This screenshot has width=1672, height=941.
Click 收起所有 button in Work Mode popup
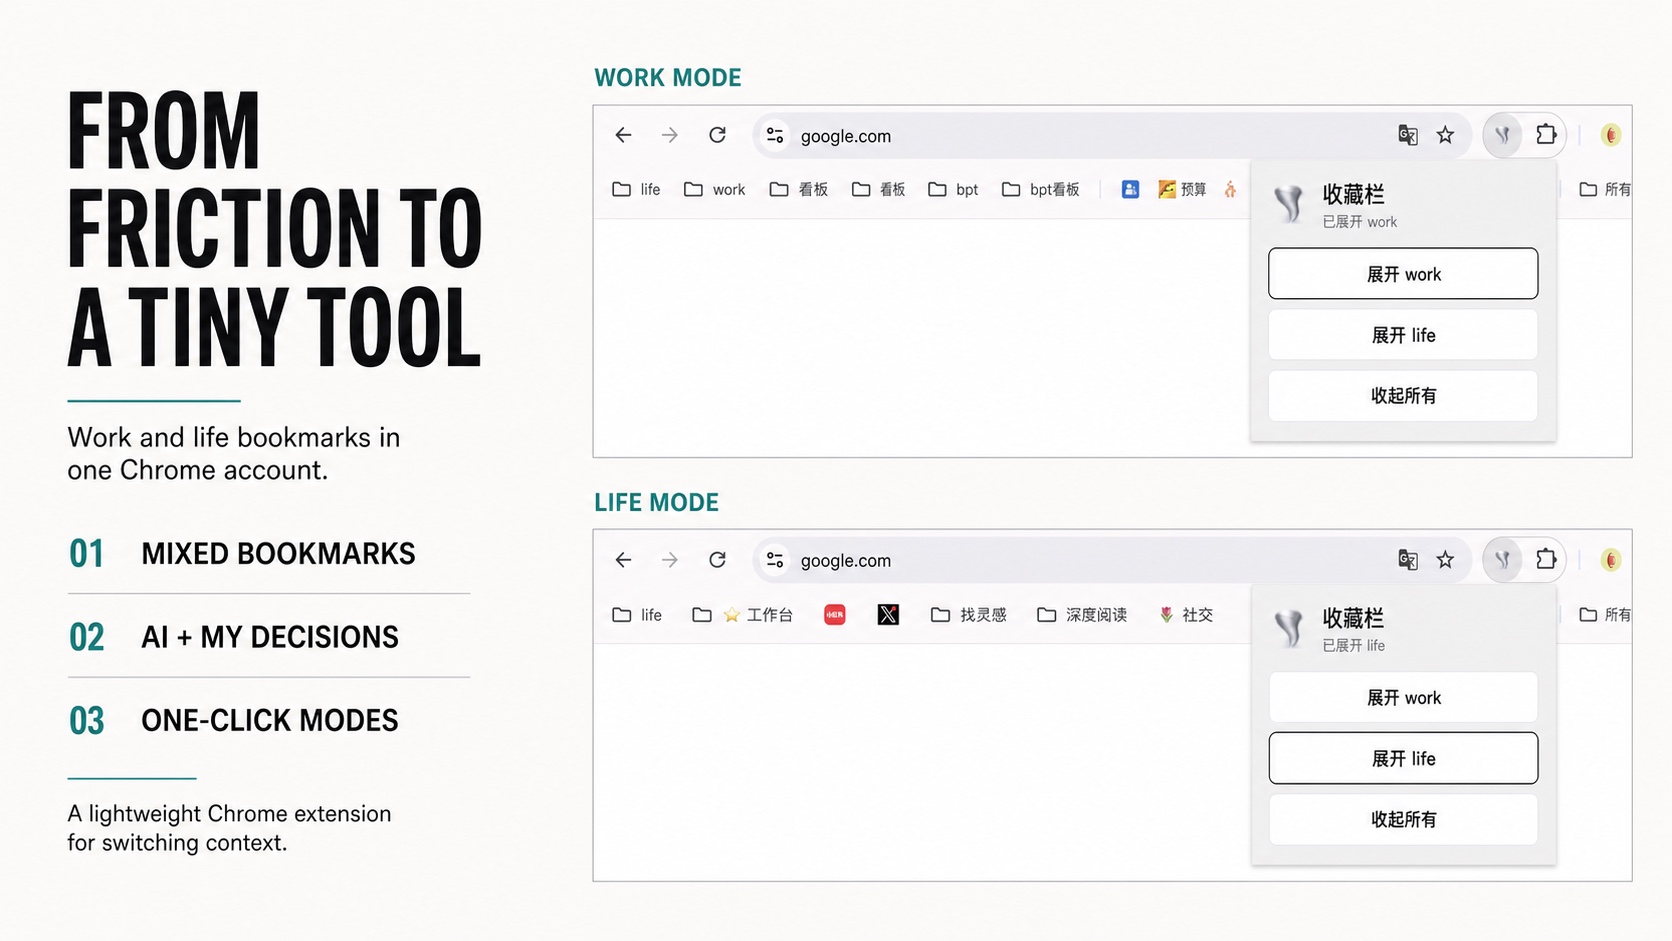(x=1403, y=396)
